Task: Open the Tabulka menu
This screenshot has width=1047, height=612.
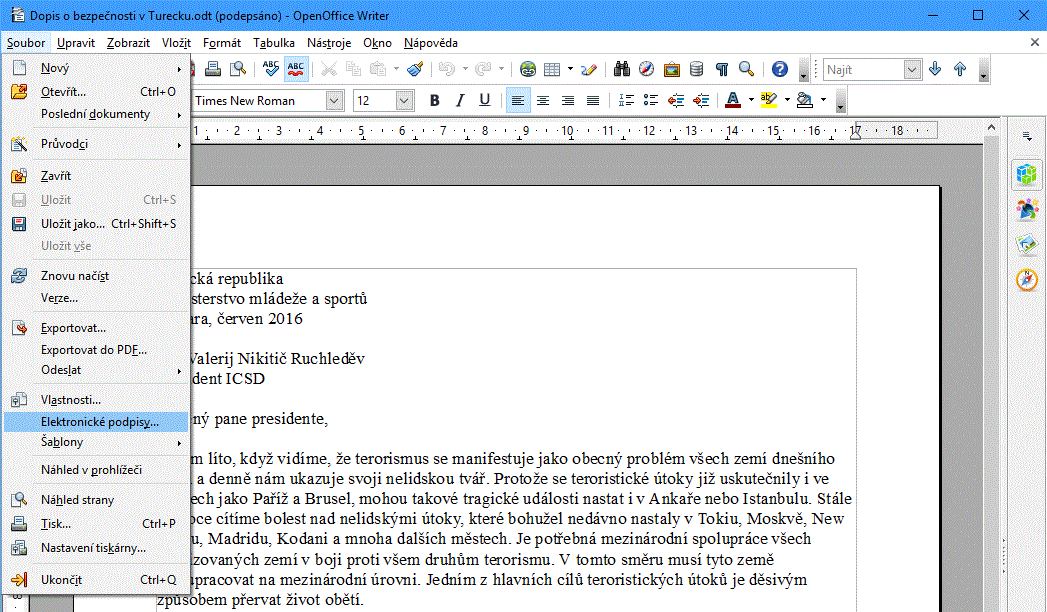Action: click(x=274, y=43)
